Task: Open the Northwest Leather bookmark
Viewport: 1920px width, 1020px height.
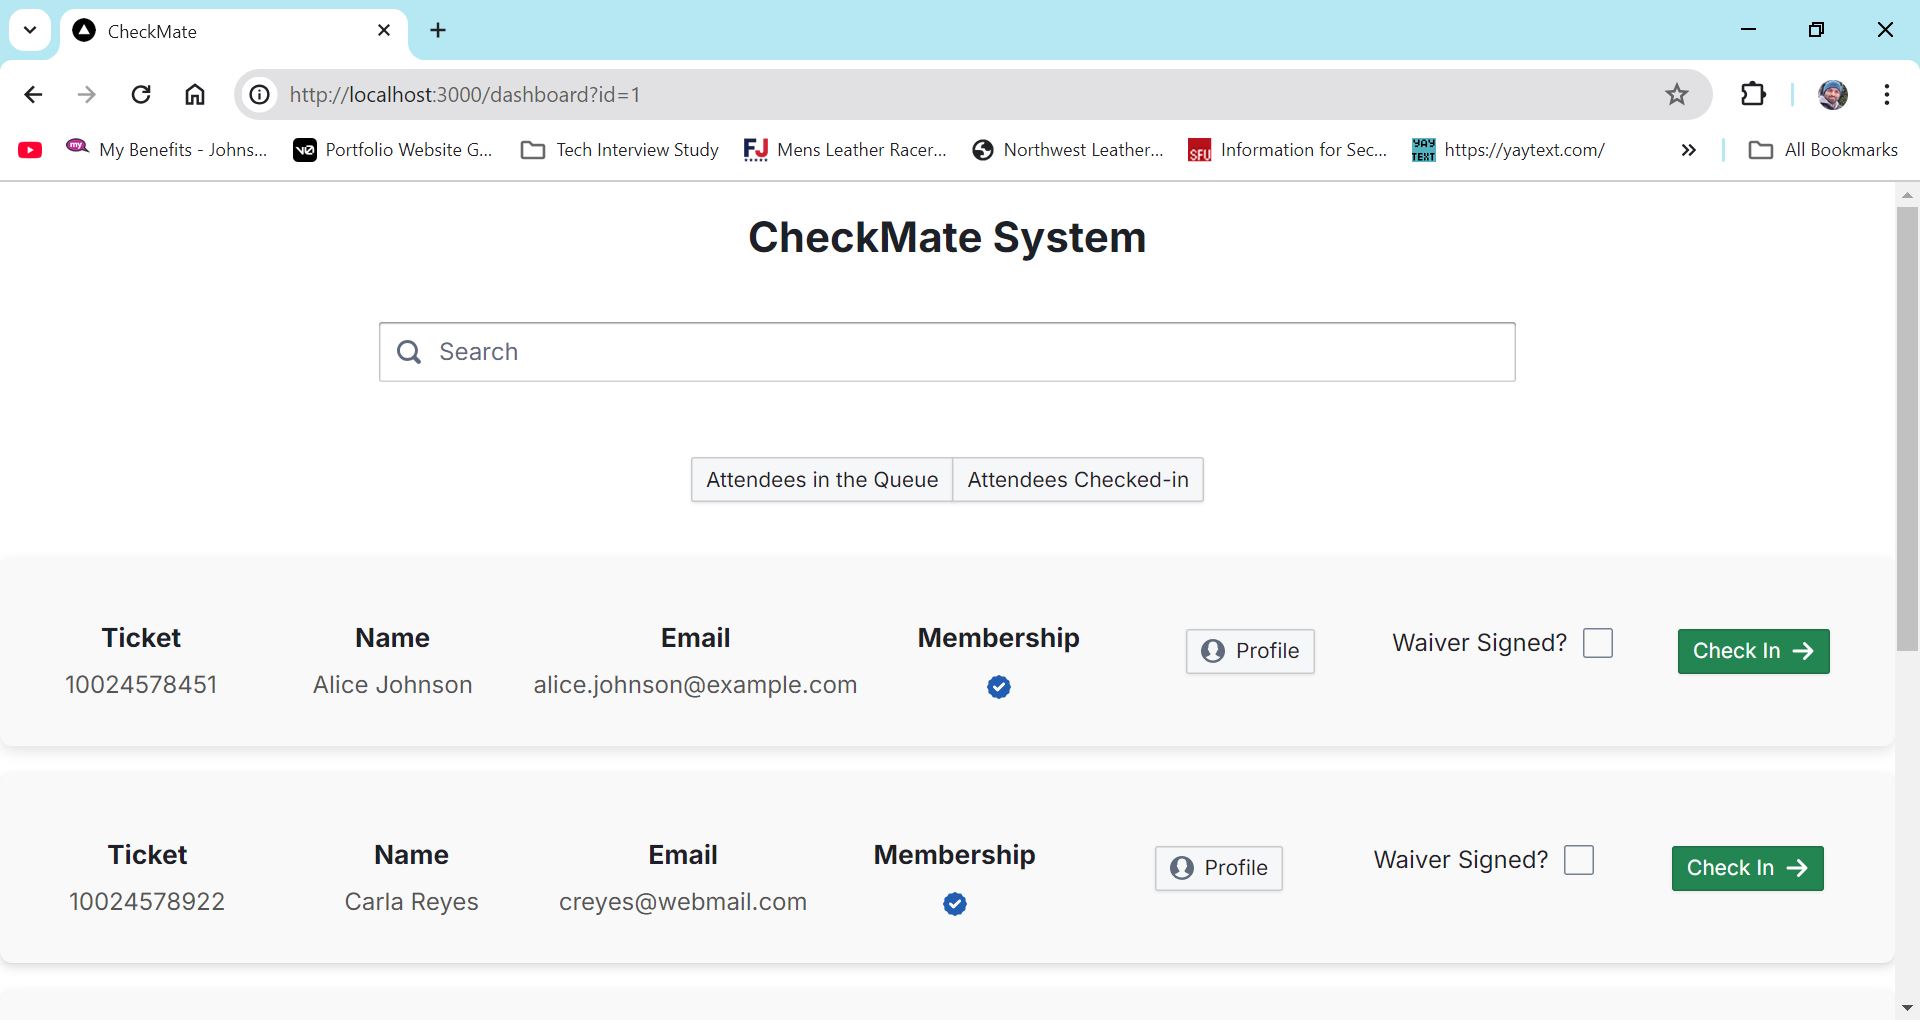Action: pyautogui.click(x=1069, y=150)
